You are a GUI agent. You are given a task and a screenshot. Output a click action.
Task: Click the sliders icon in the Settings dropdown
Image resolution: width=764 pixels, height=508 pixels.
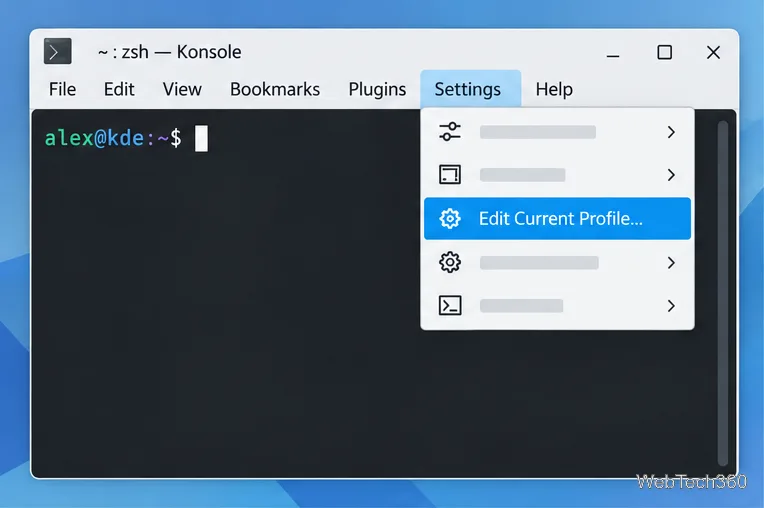450,132
